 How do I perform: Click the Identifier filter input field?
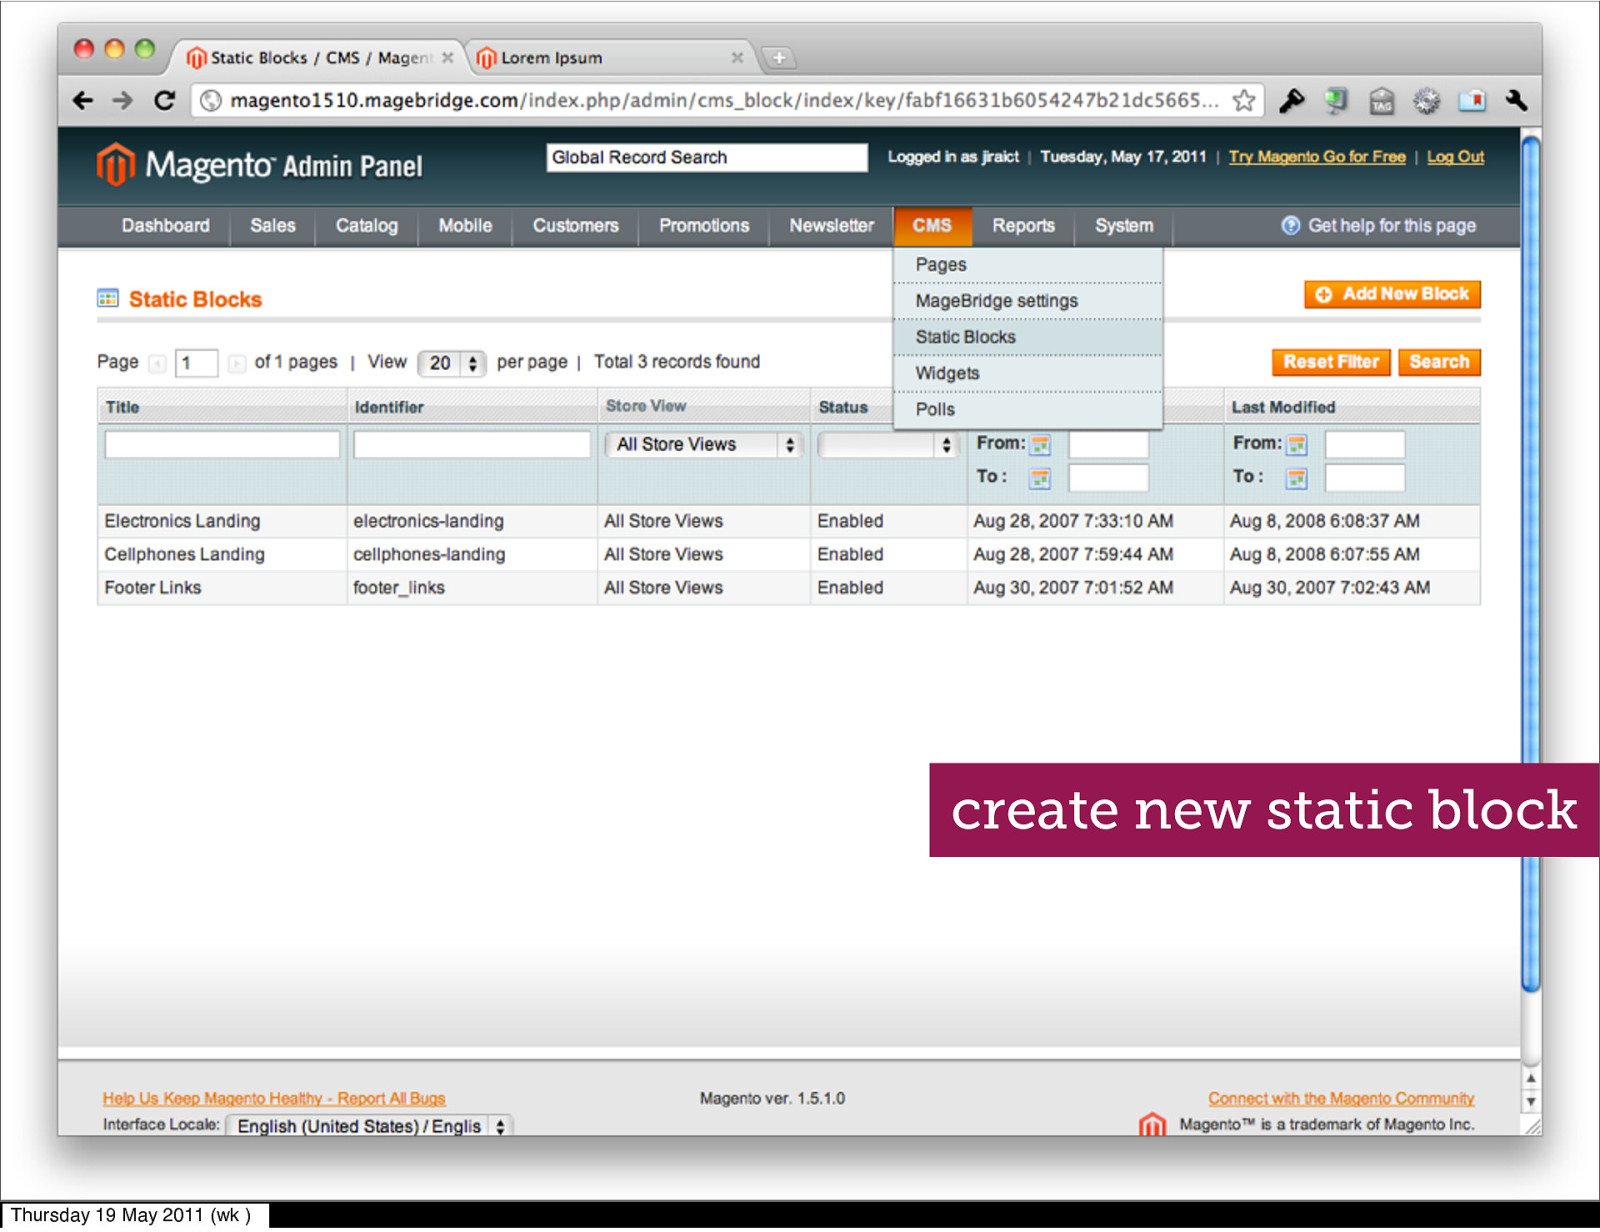(x=471, y=445)
